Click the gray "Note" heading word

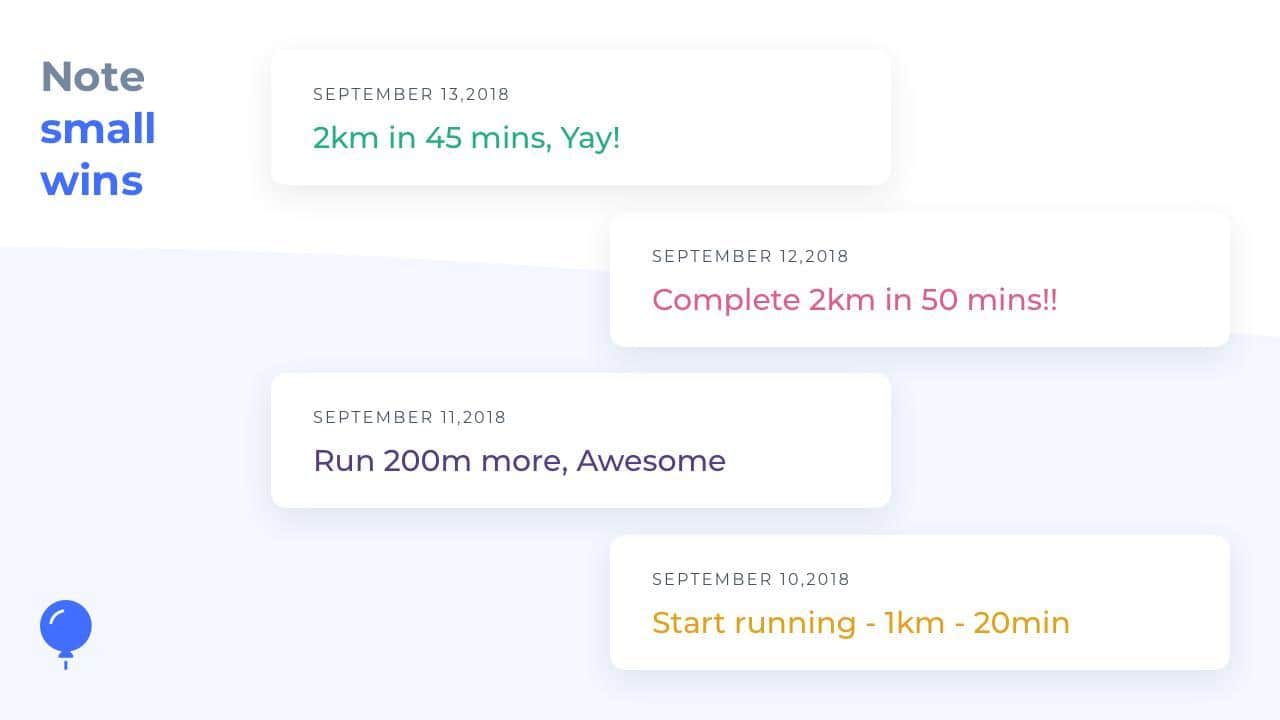click(93, 77)
